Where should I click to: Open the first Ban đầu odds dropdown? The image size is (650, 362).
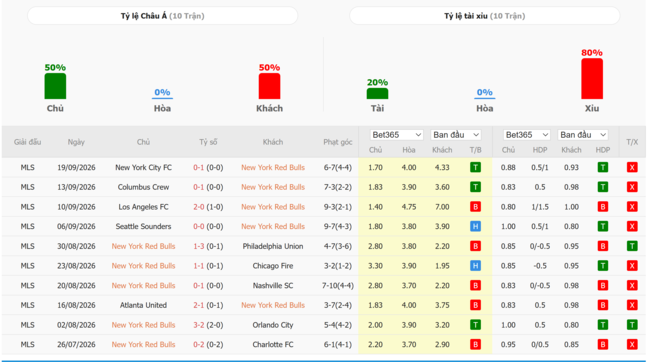[x=456, y=135]
